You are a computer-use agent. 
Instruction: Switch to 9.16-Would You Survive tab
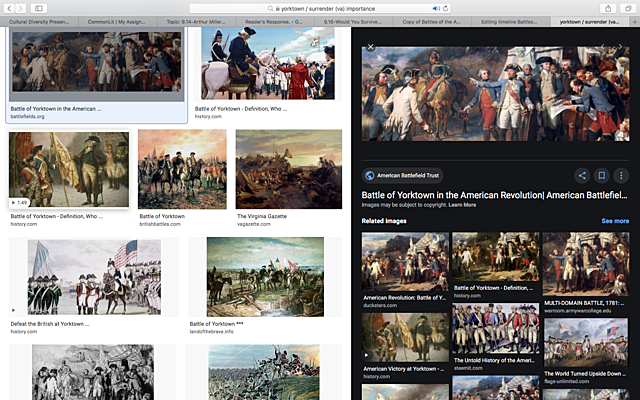(353, 22)
